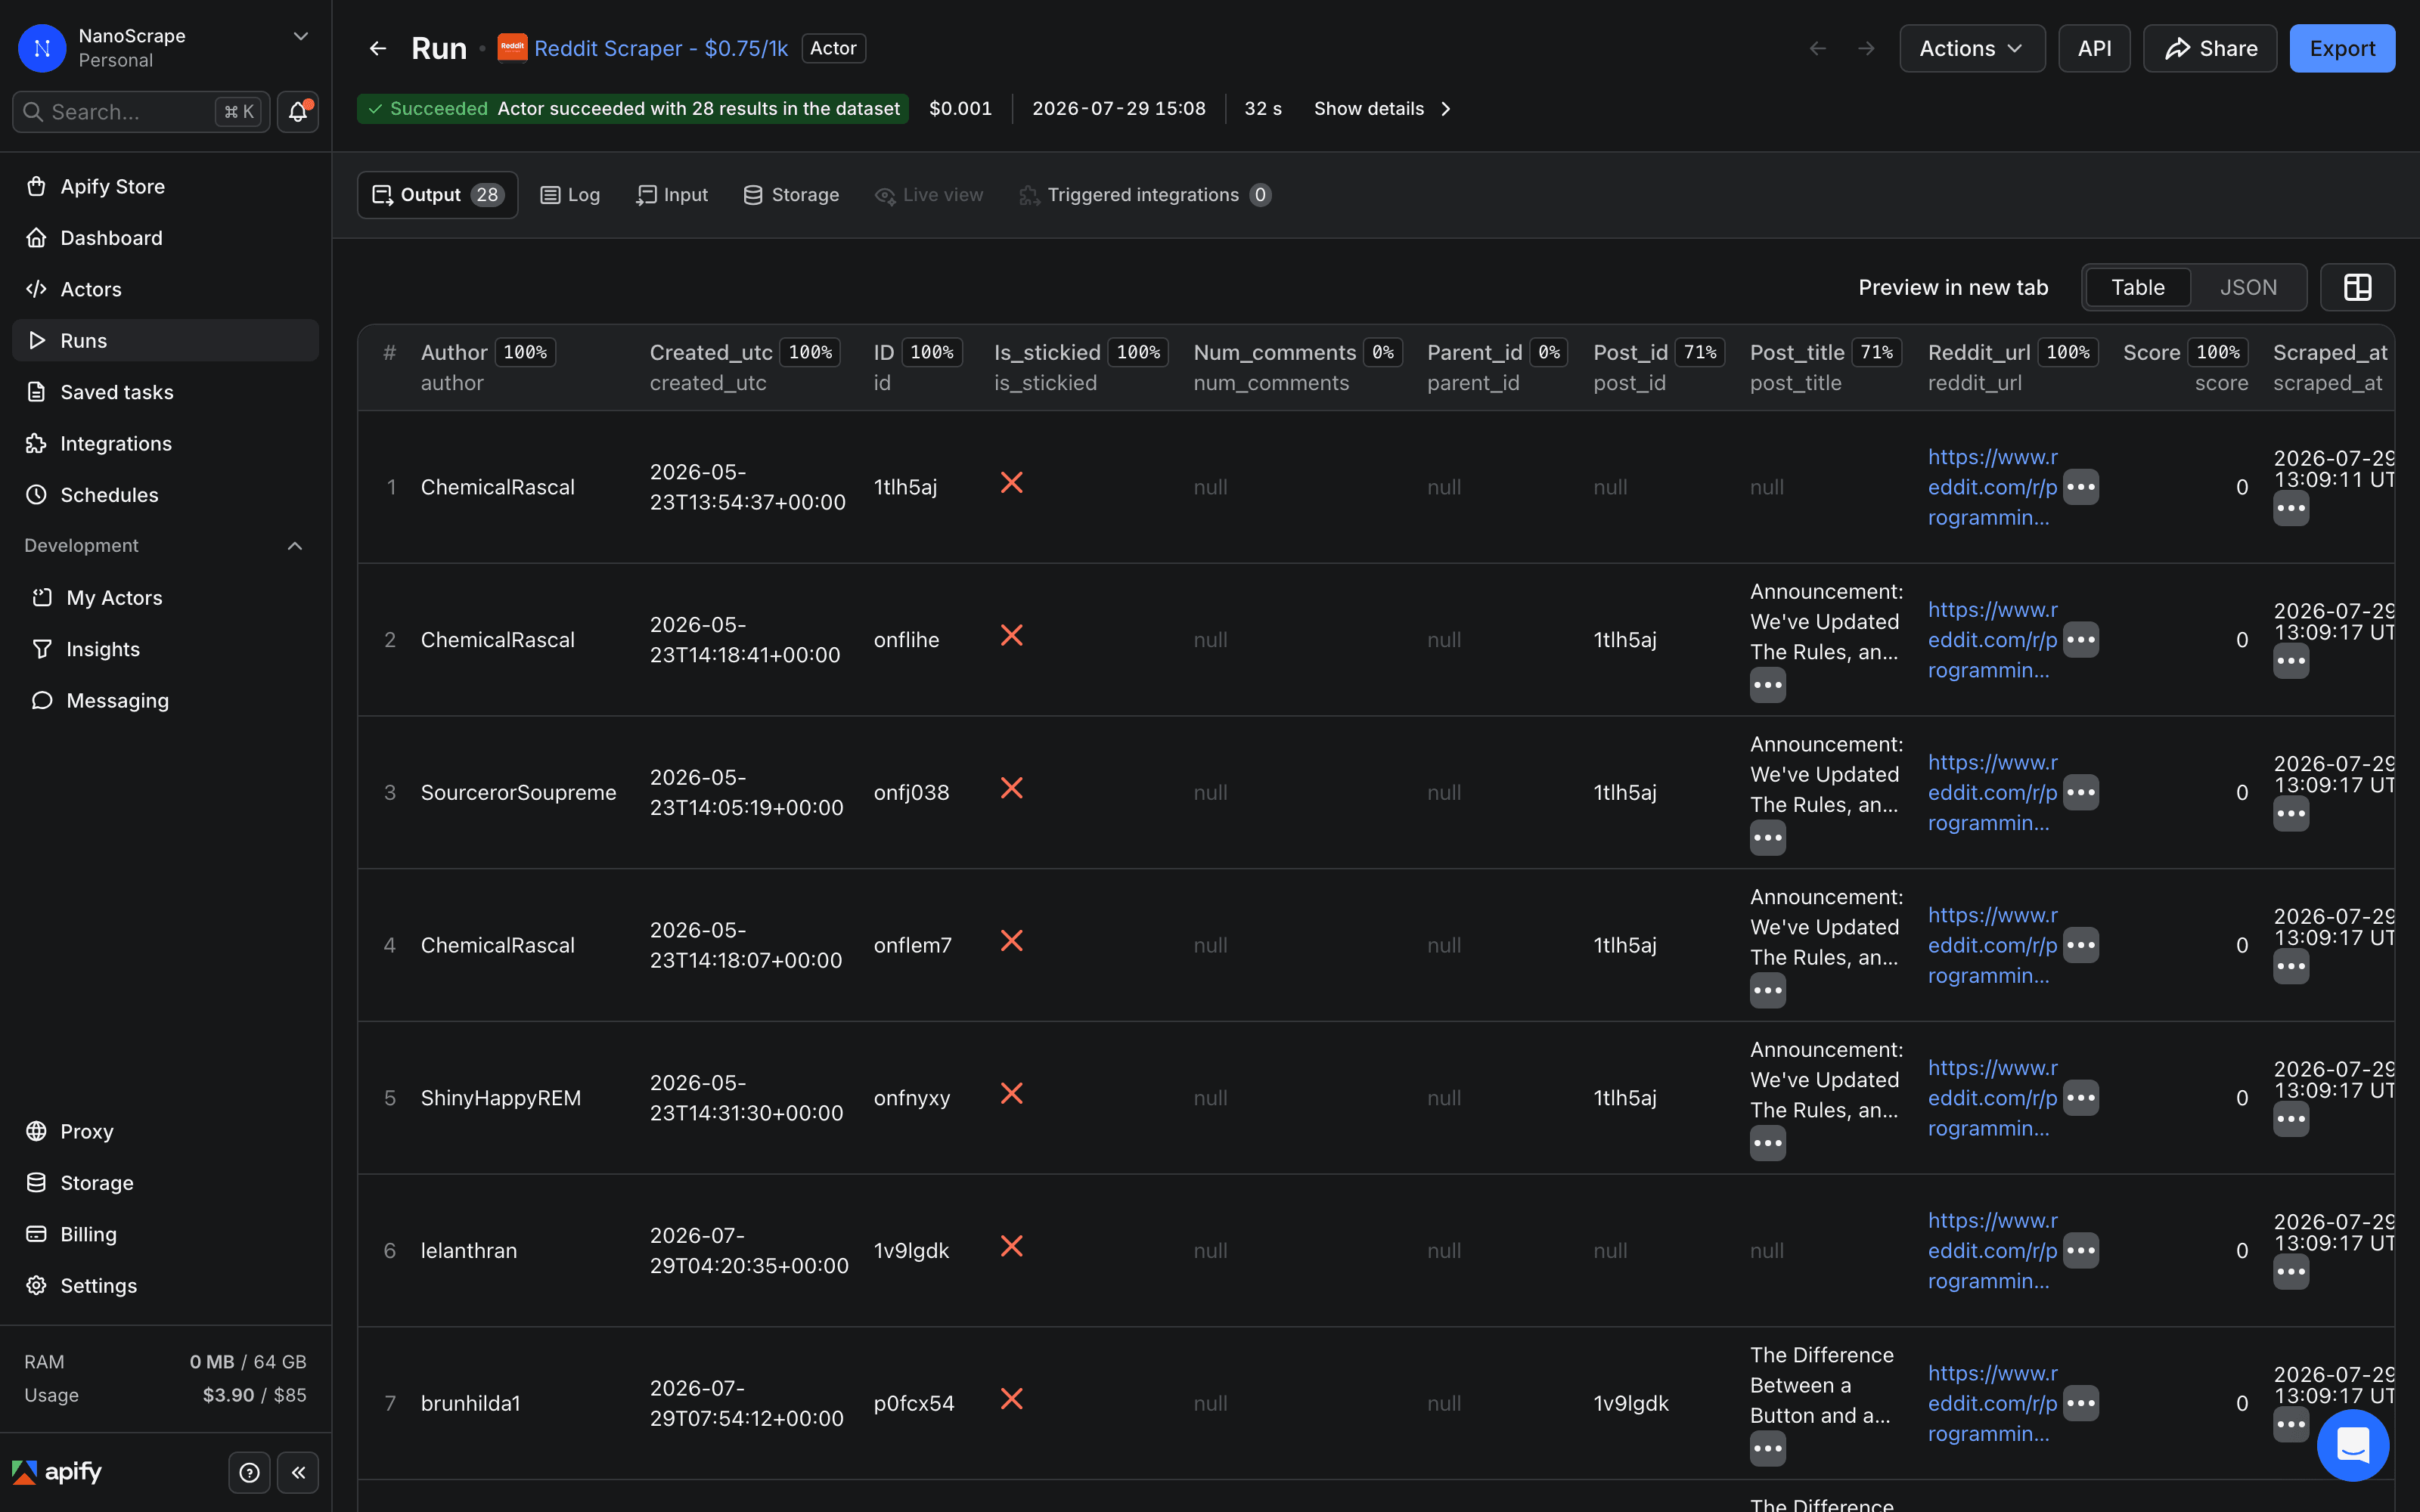Open Proxy settings
Screen dimensions: 2420x1512
(165, 1131)
